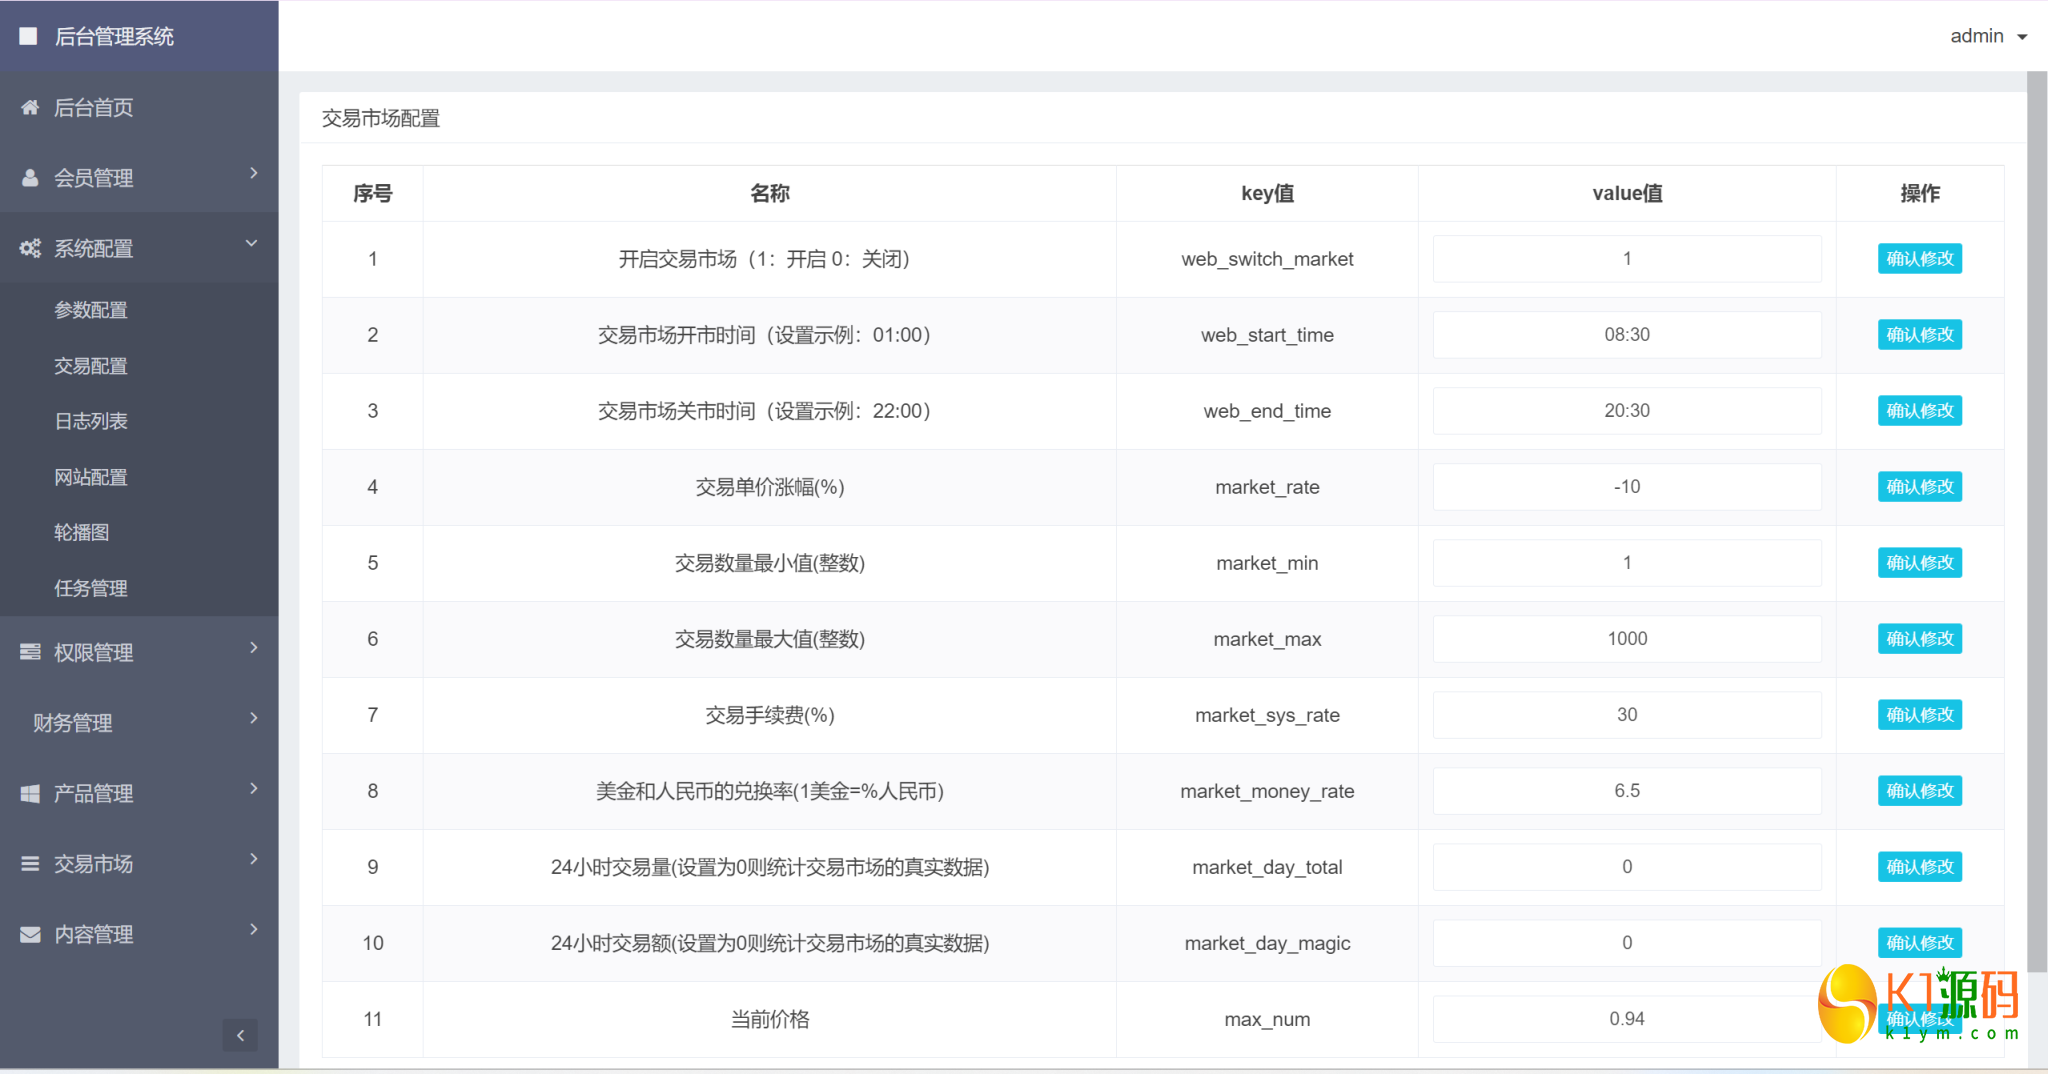Click the home icon beside 后台首页

(x=30, y=107)
